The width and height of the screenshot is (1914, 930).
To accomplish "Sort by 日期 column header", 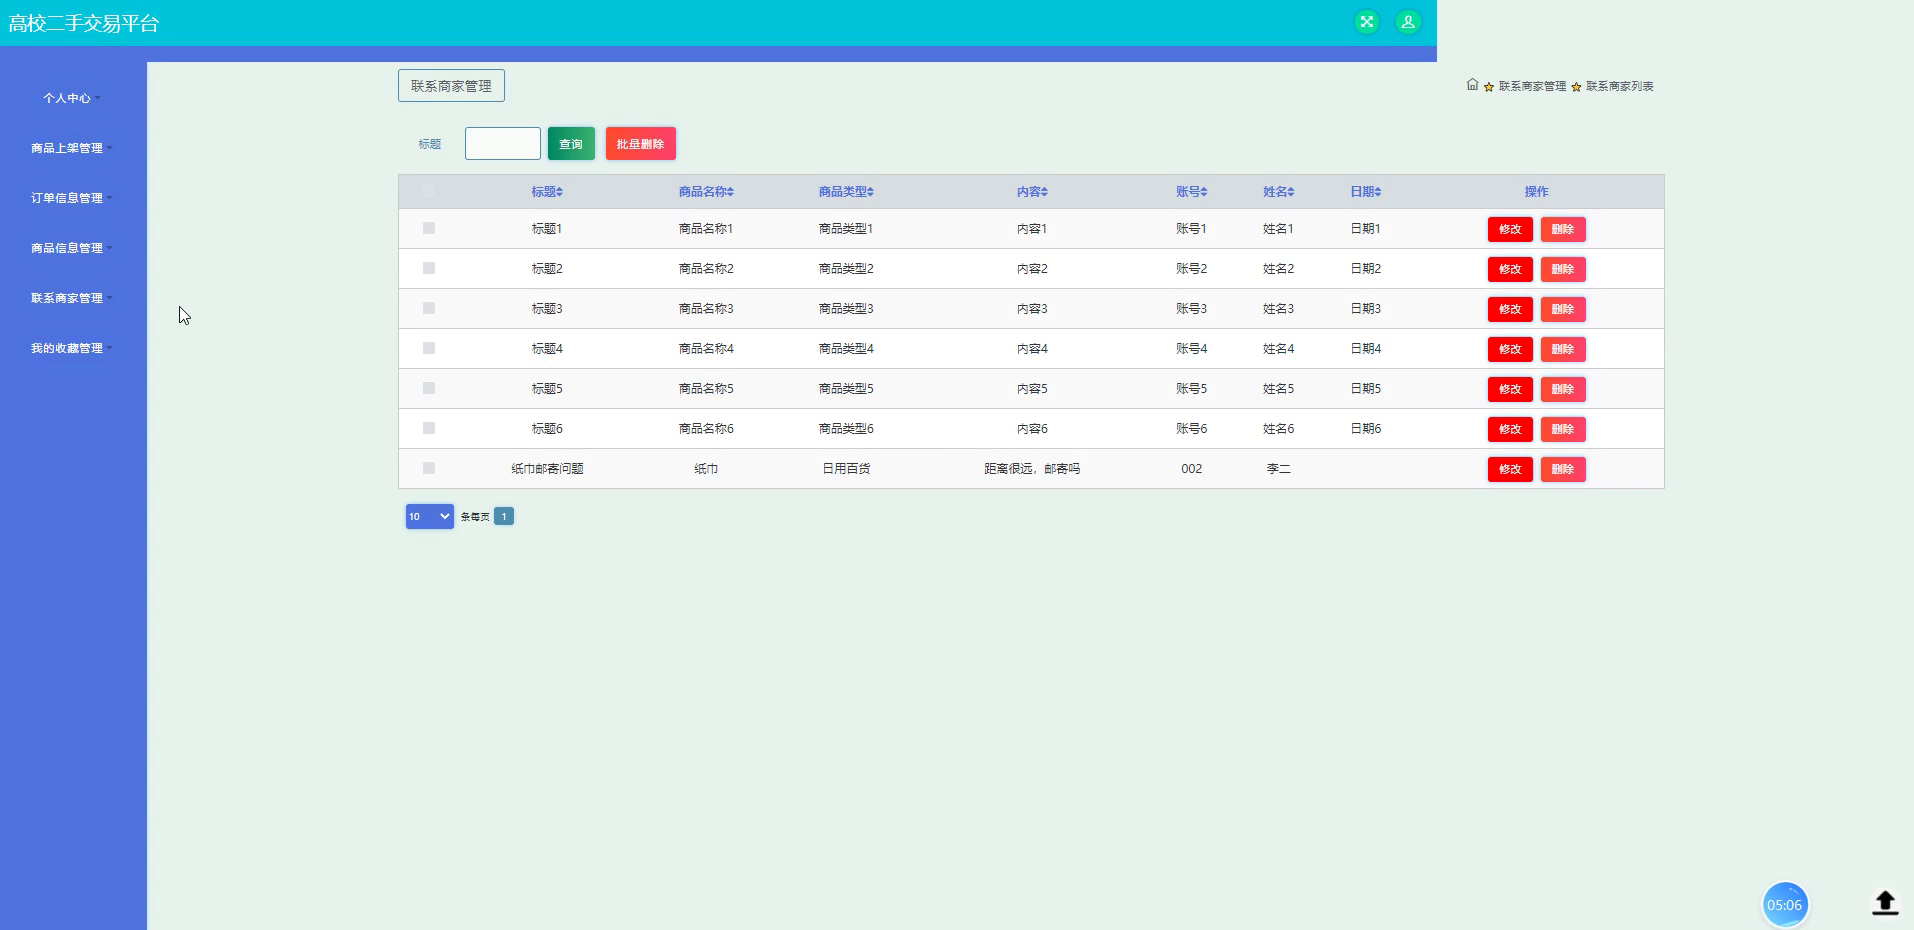I will point(1365,192).
